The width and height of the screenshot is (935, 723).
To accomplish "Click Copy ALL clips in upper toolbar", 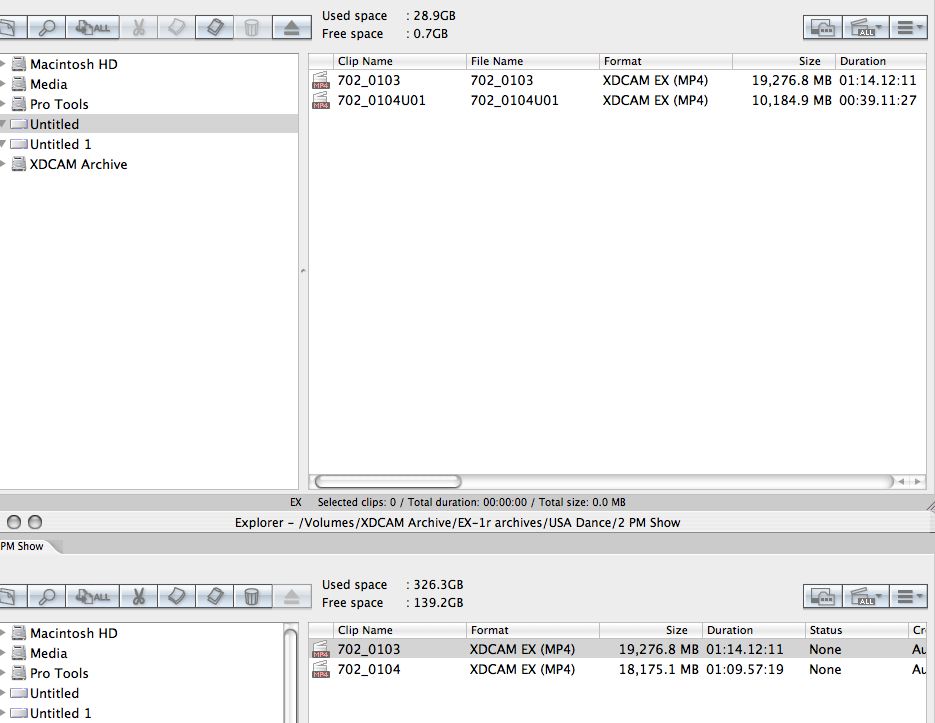I will click(92, 27).
